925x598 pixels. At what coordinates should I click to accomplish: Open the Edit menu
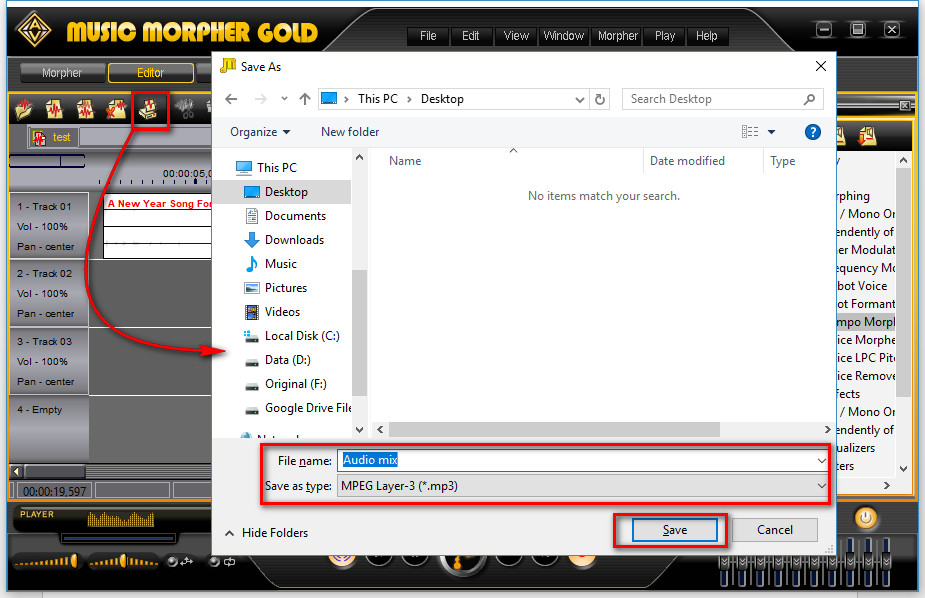(x=470, y=36)
